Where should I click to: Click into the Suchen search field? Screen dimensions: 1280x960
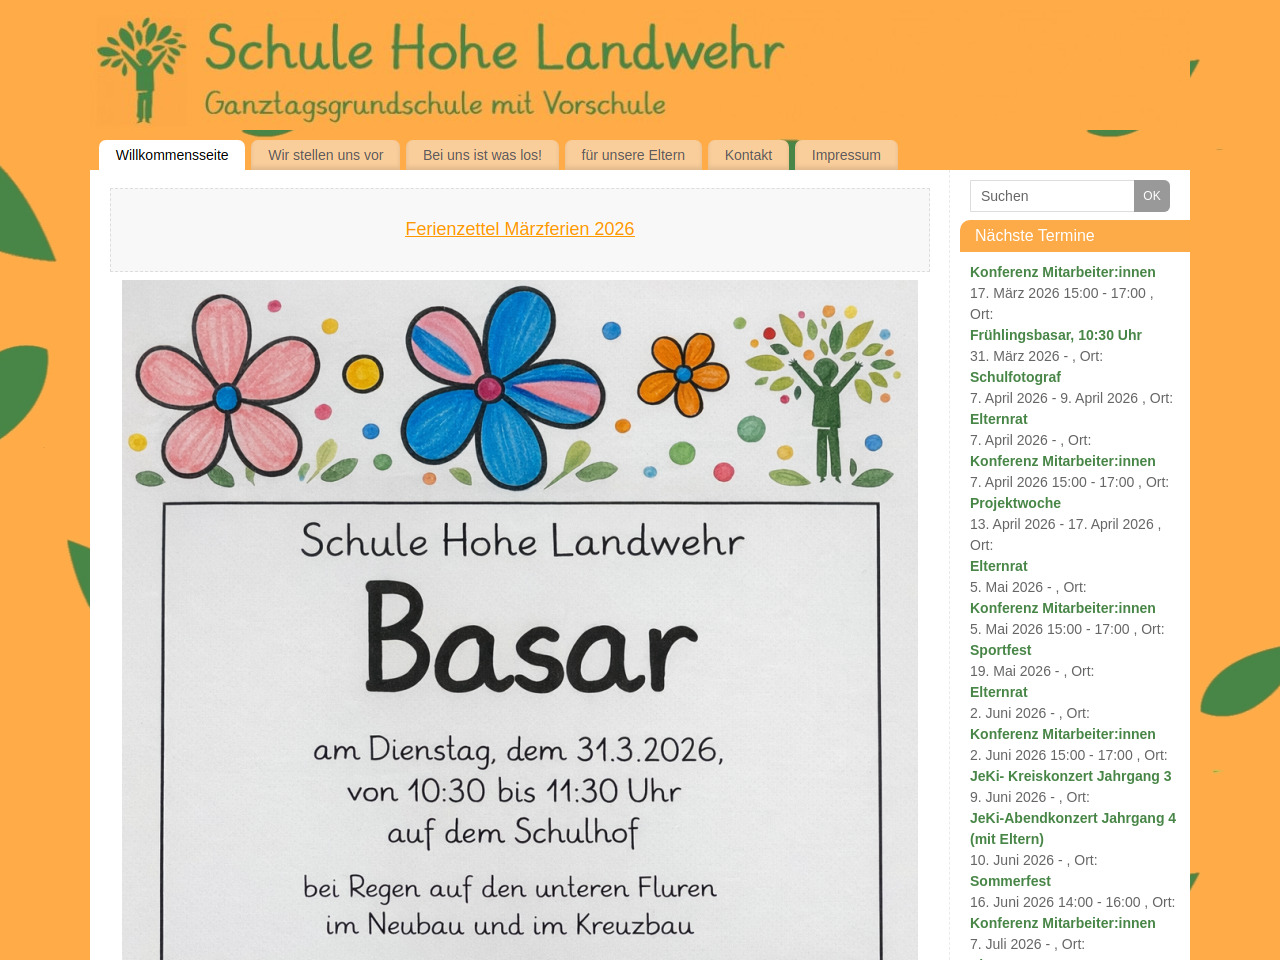[x=1051, y=196]
